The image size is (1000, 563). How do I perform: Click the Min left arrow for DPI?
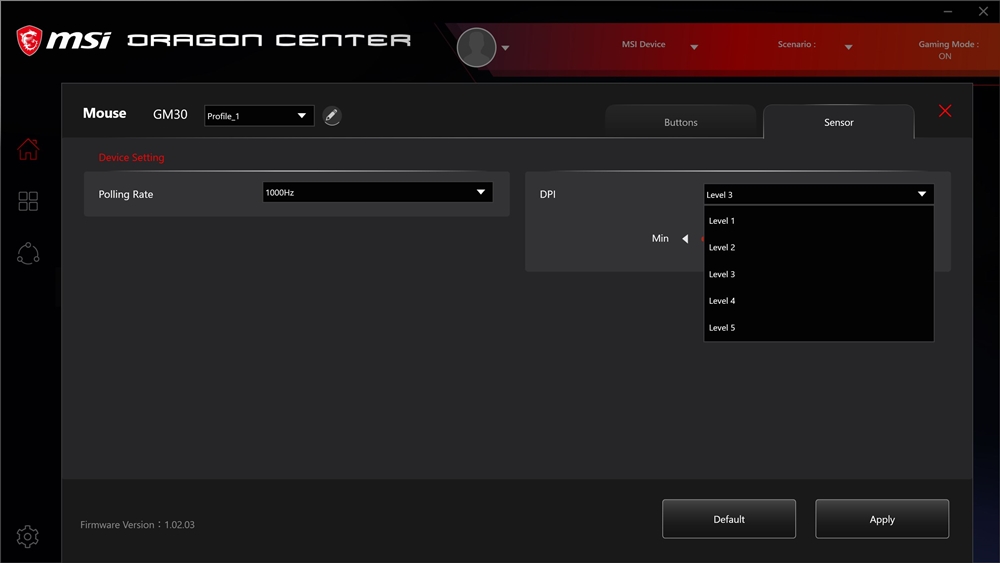(685, 238)
